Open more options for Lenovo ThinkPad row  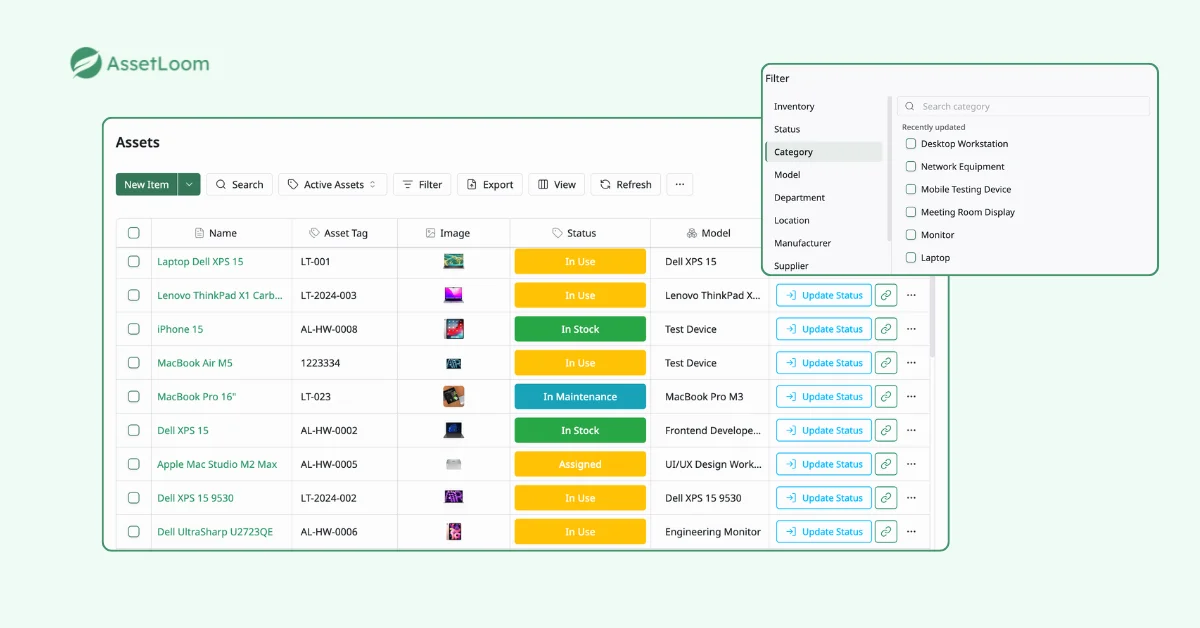pos(911,295)
